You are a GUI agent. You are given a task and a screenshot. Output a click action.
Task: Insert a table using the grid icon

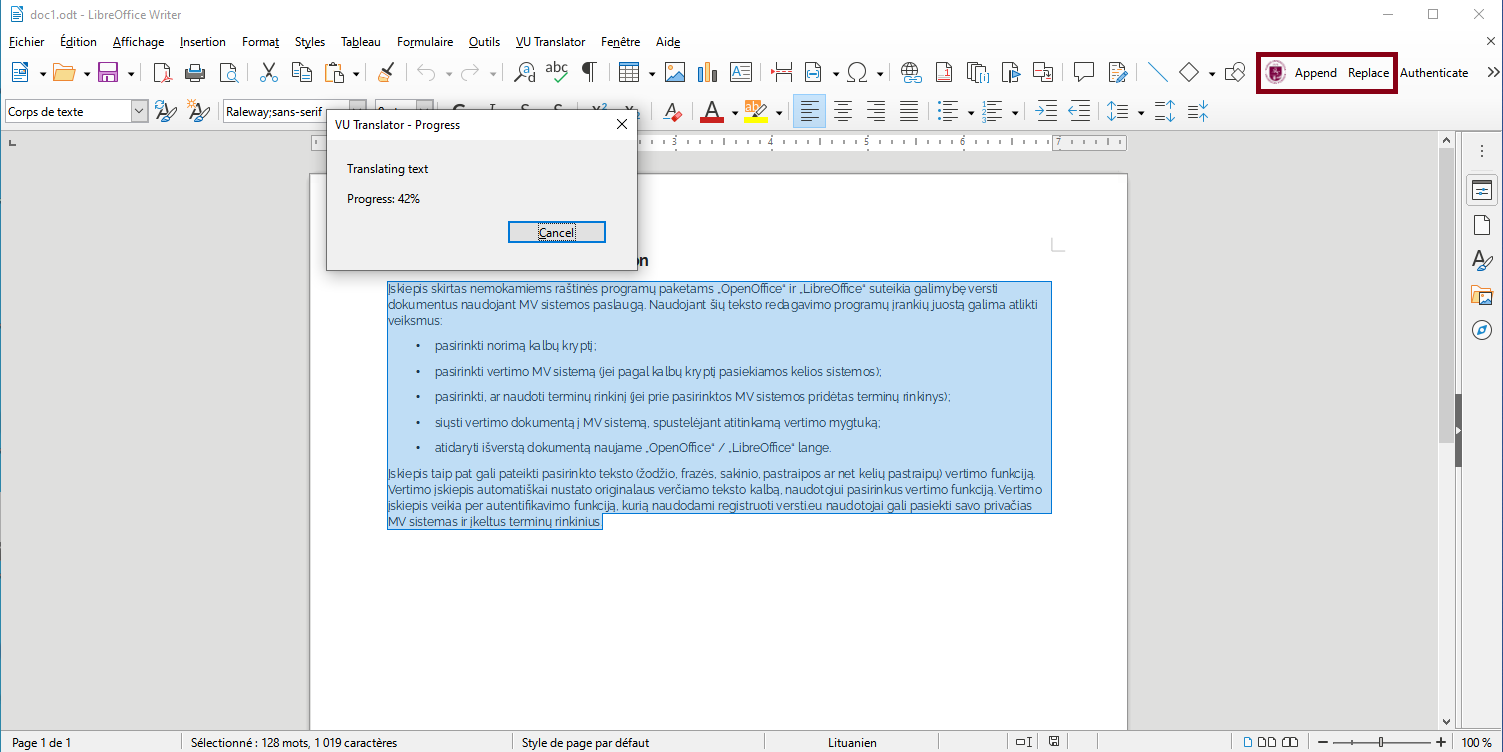[x=629, y=72]
